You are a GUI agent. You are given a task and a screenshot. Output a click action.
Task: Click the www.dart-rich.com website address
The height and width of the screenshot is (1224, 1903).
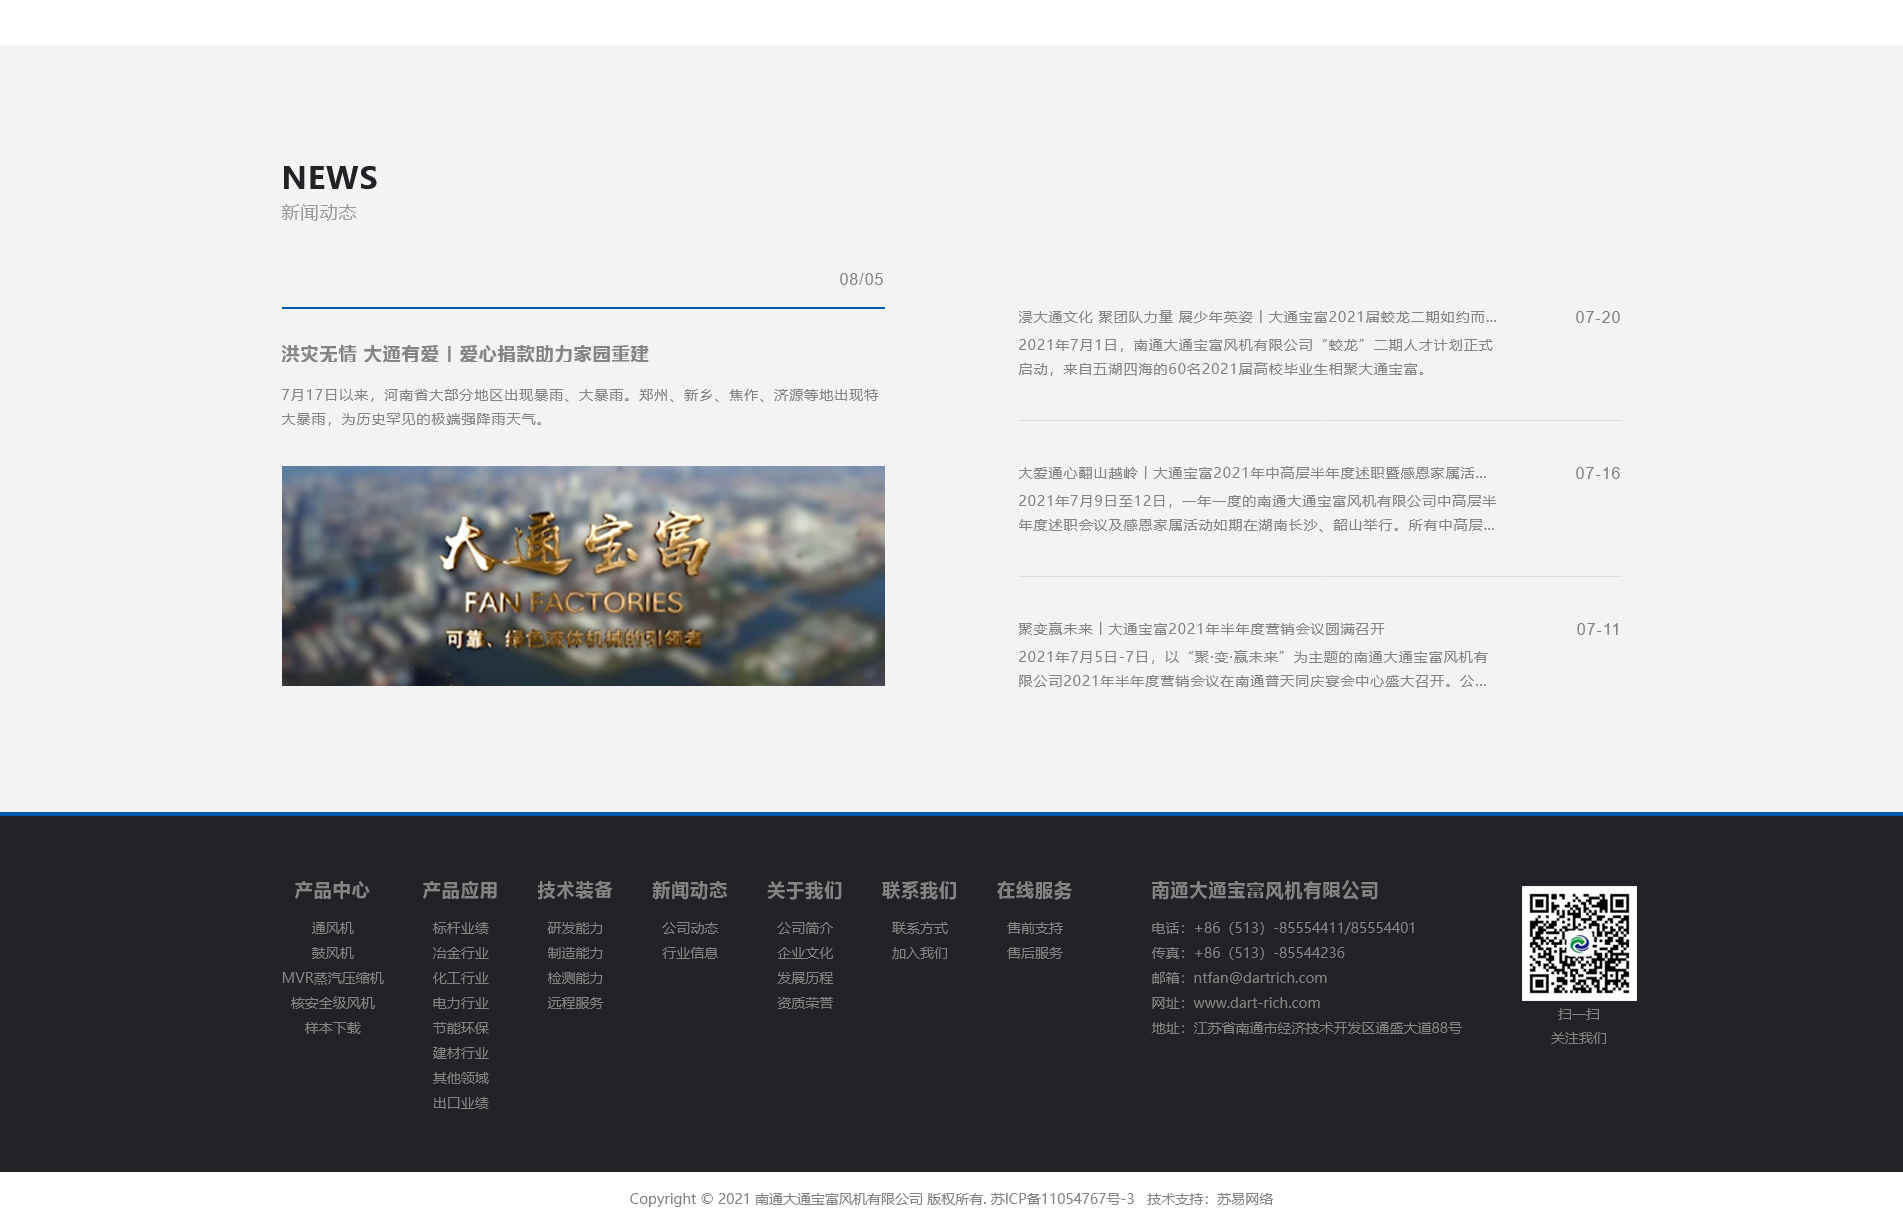(x=1257, y=1003)
